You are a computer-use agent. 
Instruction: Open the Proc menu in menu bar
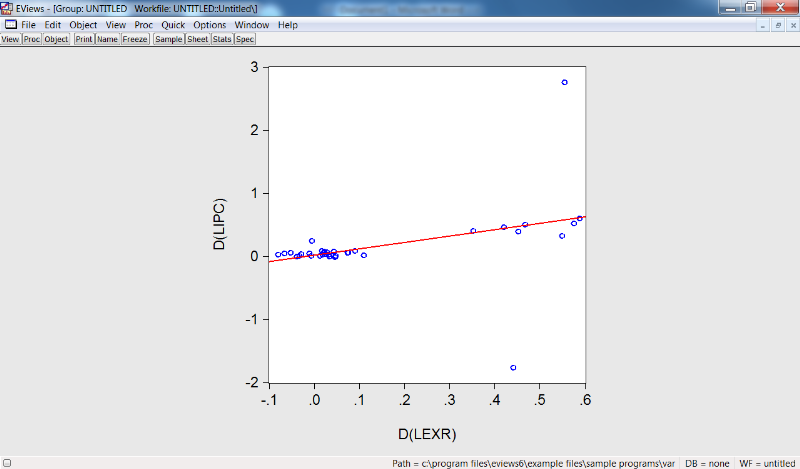click(143, 25)
